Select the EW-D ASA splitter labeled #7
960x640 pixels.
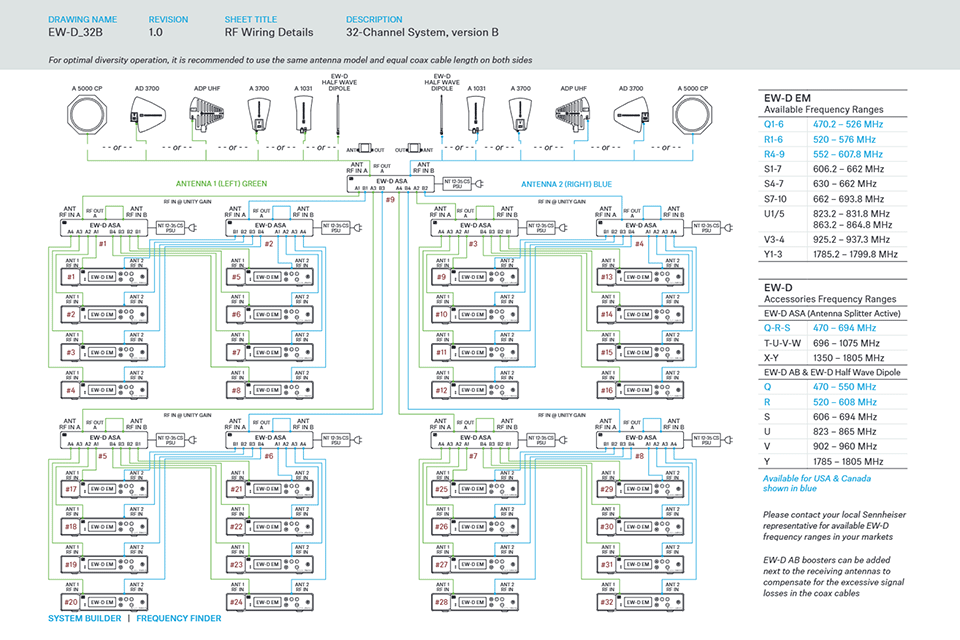[475, 440]
